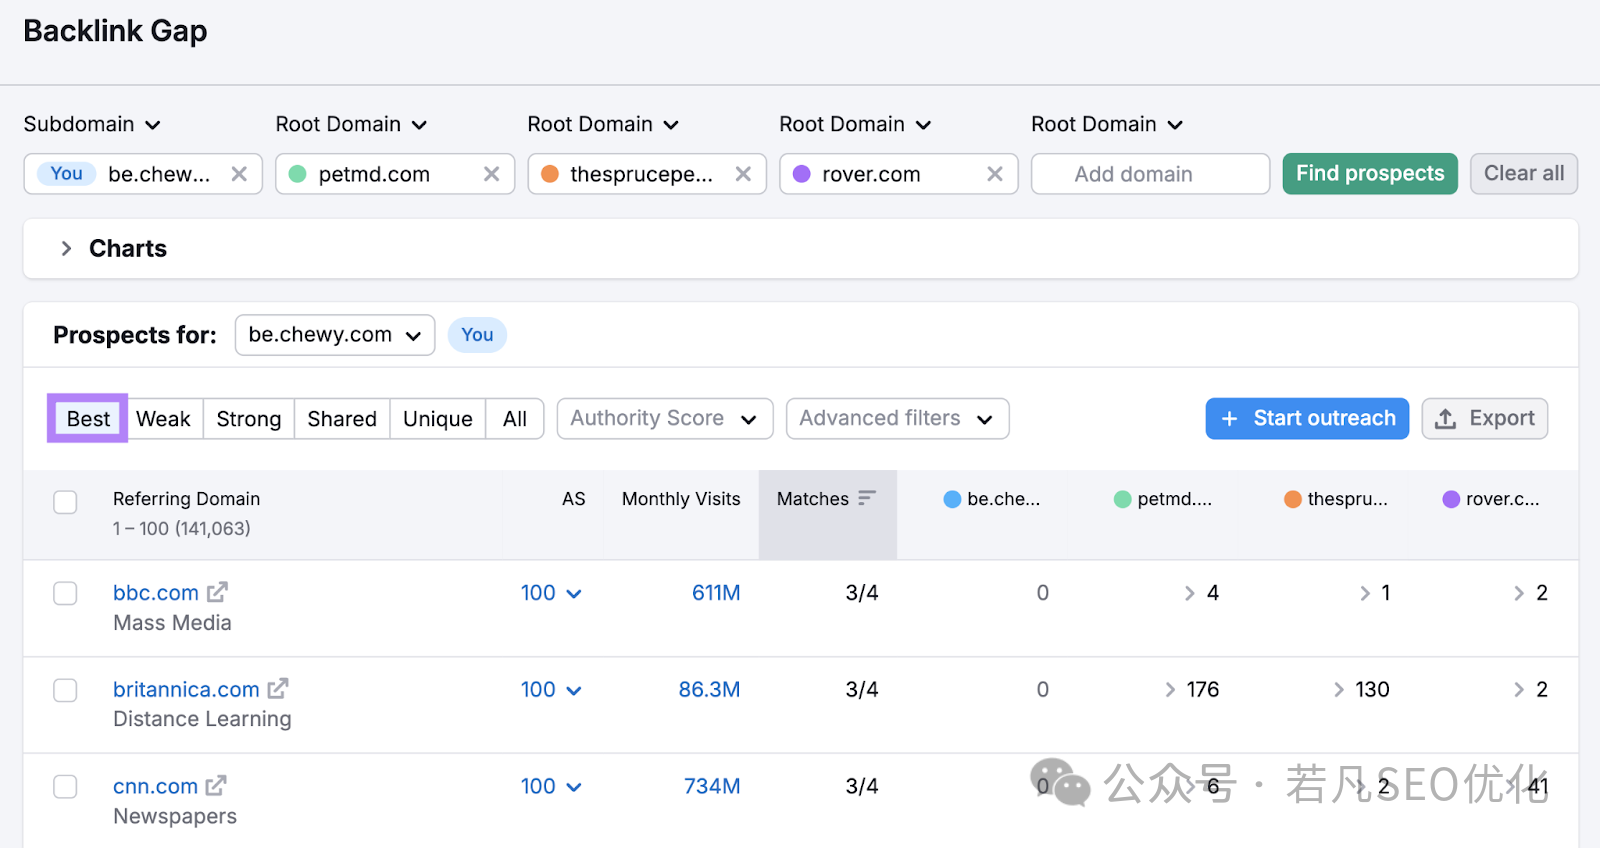Remove the be.chew... domain with its X icon
This screenshot has width=1600, height=848.
[239, 174]
